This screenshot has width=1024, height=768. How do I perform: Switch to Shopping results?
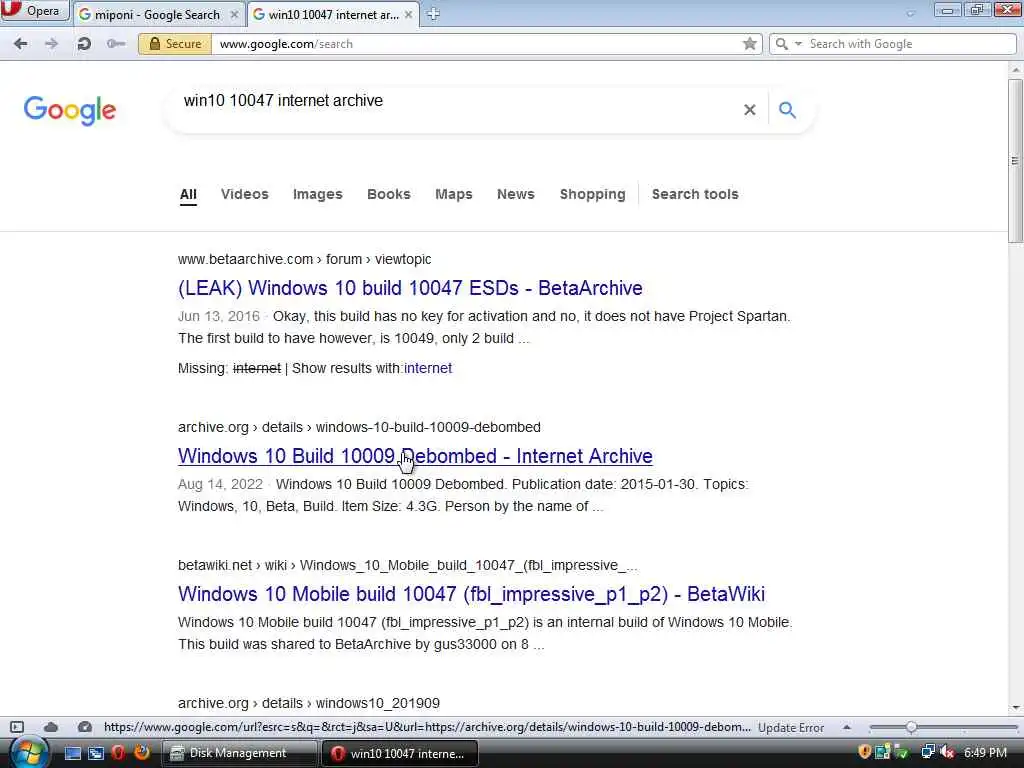pyautogui.click(x=592, y=195)
